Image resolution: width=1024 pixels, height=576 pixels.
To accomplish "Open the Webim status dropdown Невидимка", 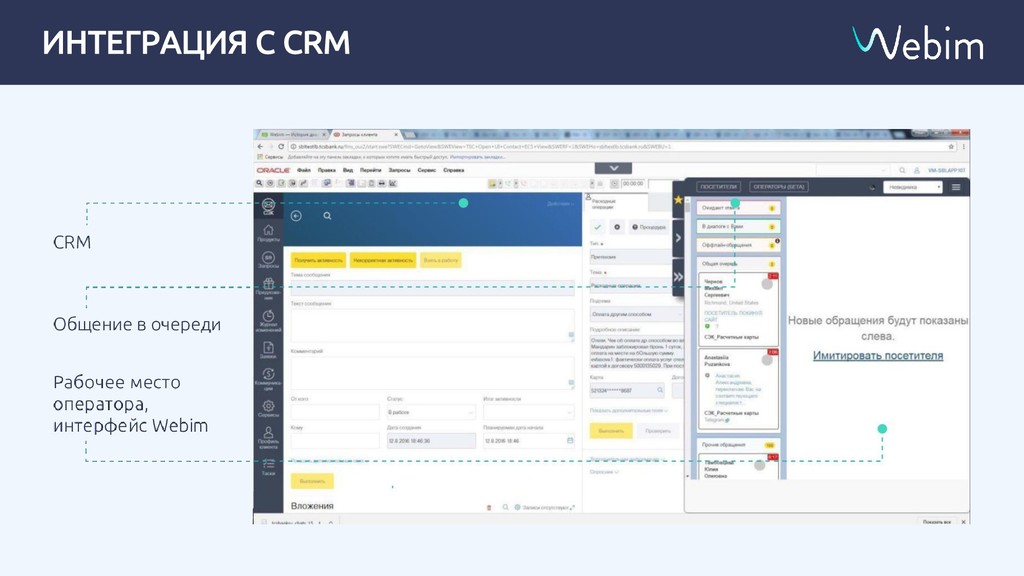I will coord(913,187).
